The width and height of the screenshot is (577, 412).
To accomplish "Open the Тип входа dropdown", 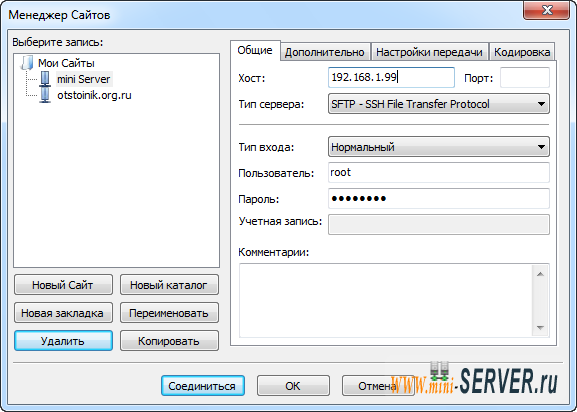I will [439, 147].
